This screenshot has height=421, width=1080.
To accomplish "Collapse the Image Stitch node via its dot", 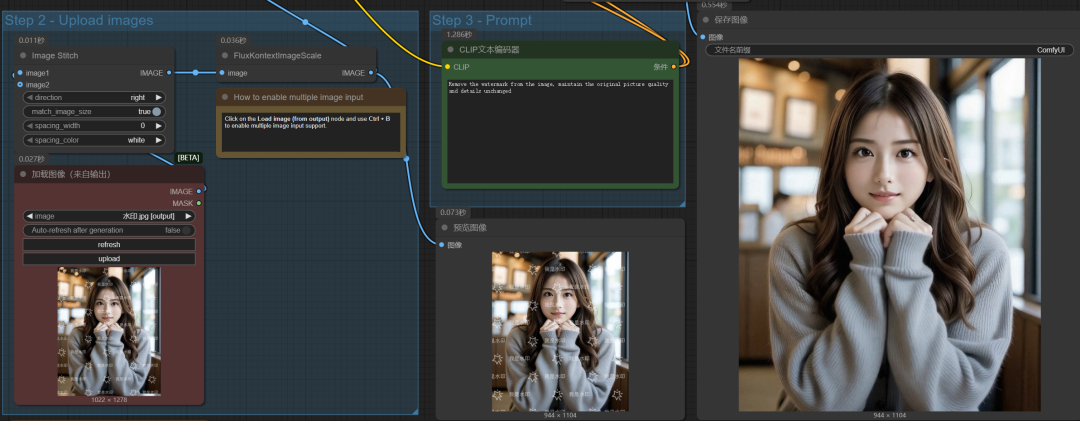I will coord(23,56).
